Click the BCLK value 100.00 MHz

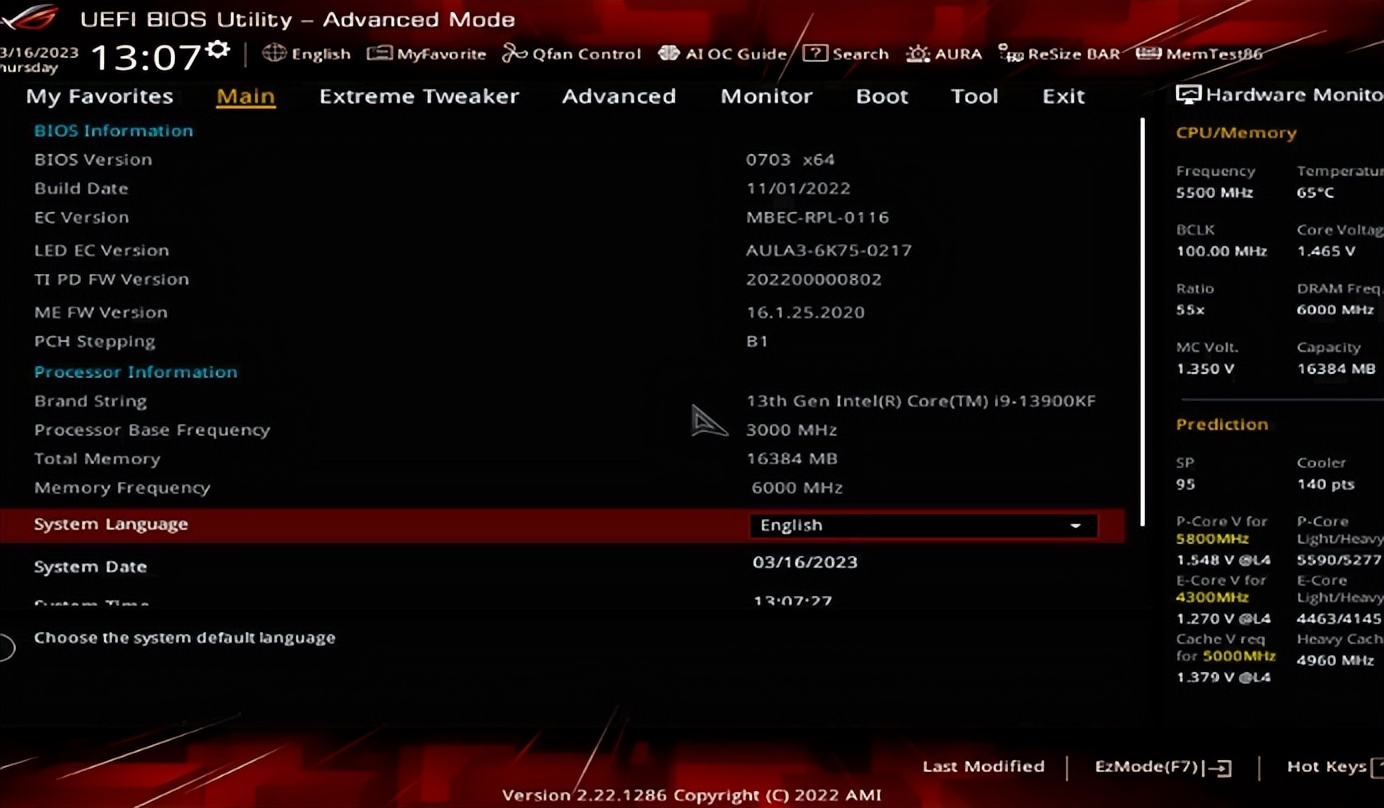pos(1222,251)
